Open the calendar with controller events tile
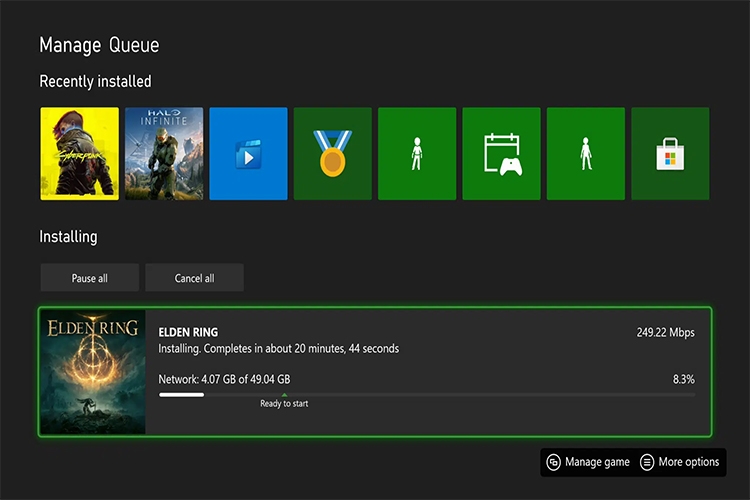750x500 pixels. 501,154
